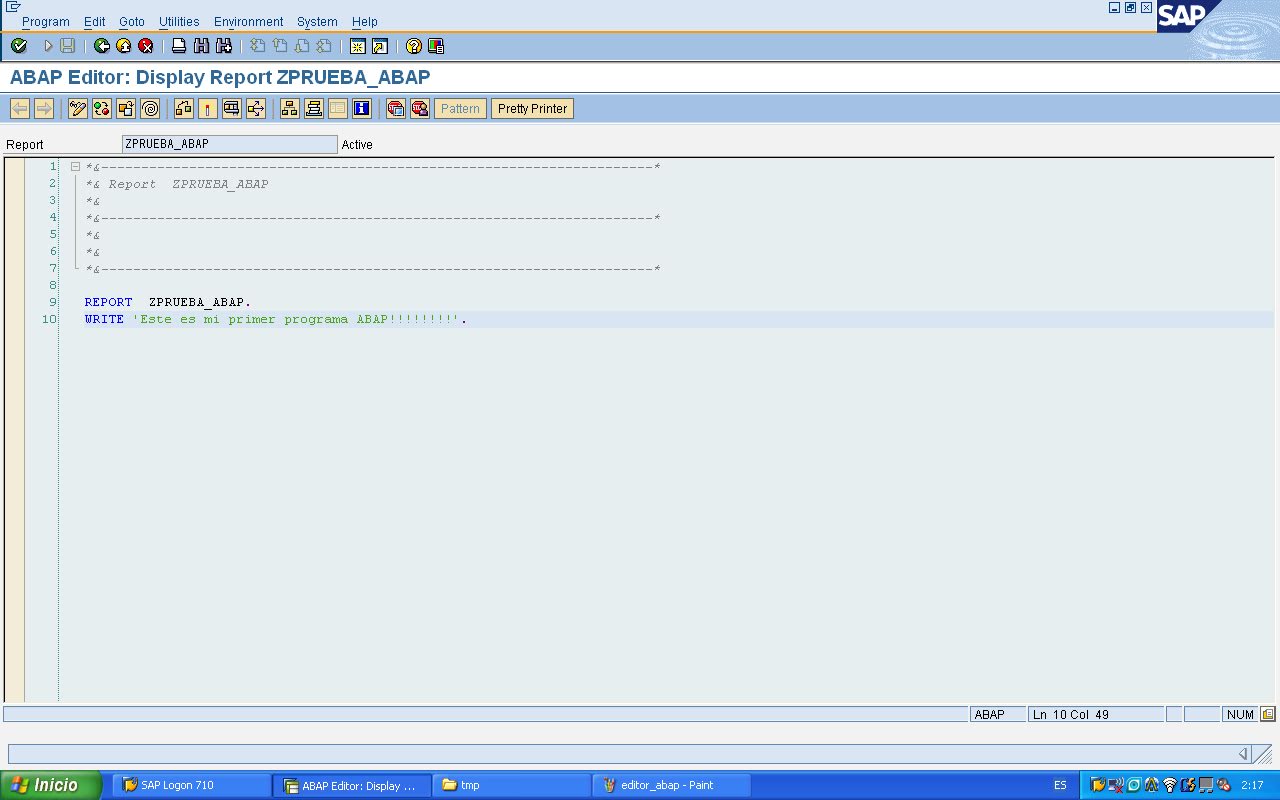Click the Pretty Printer button

tap(532, 108)
